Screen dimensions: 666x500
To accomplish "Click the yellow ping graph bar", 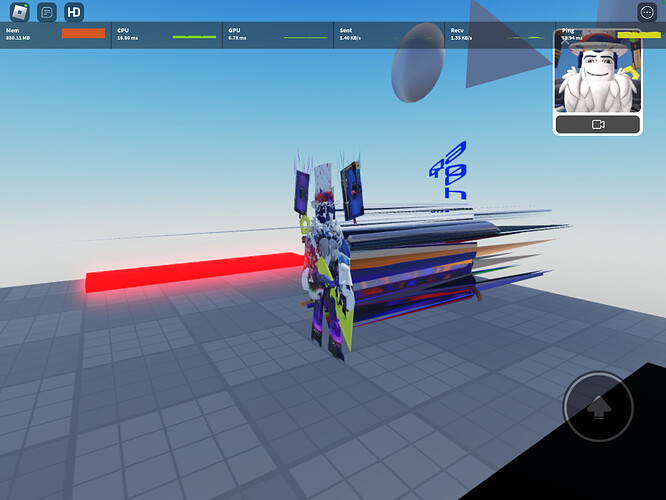I will tap(639, 34).
